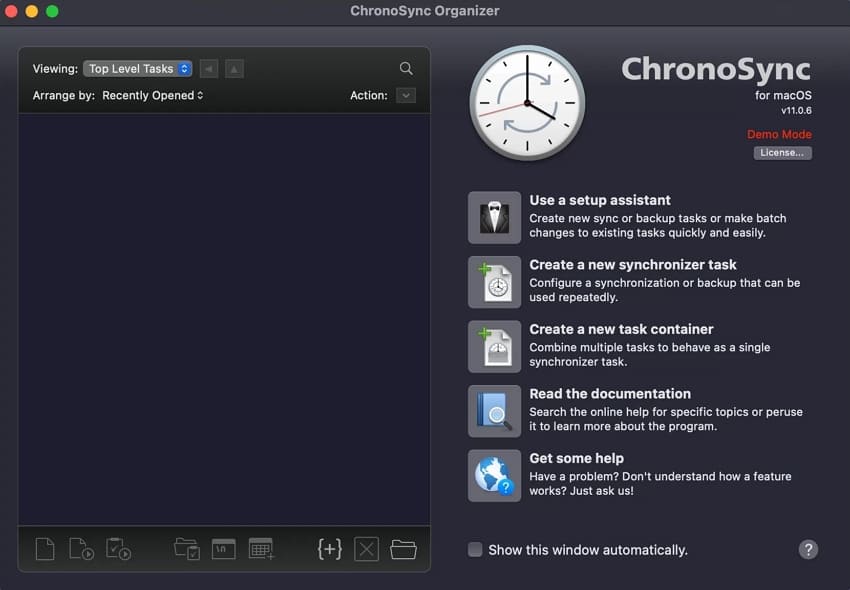This screenshot has height=590, width=850.
Task: Click the back arrow navigation button
Action: [209, 69]
